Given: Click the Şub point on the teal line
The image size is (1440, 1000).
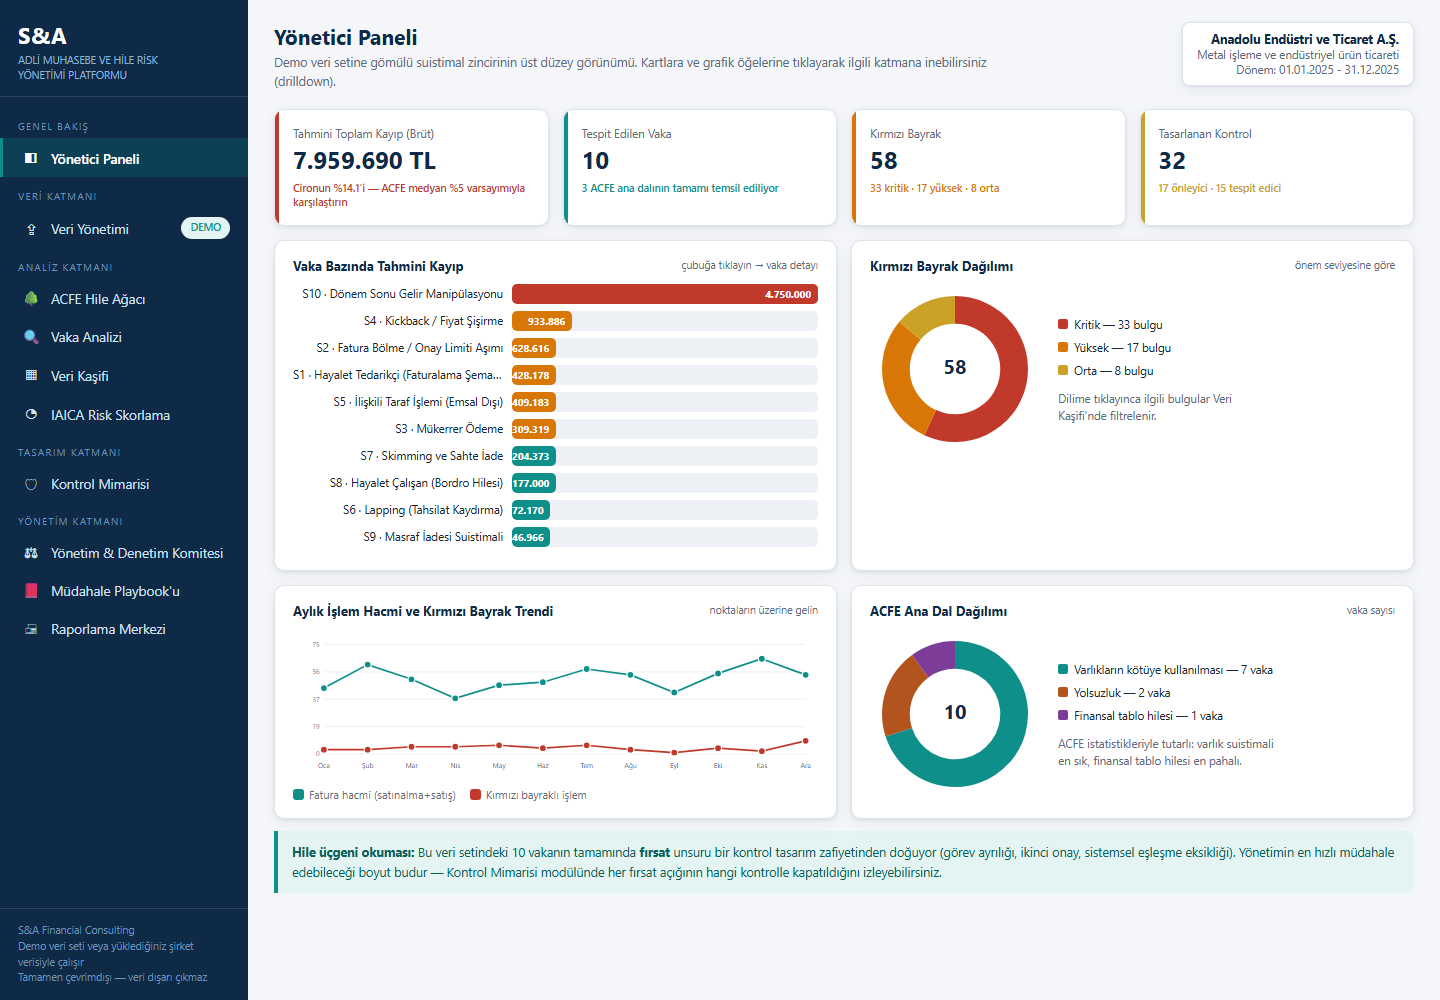Looking at the screenshot, I should coord(368,664).
